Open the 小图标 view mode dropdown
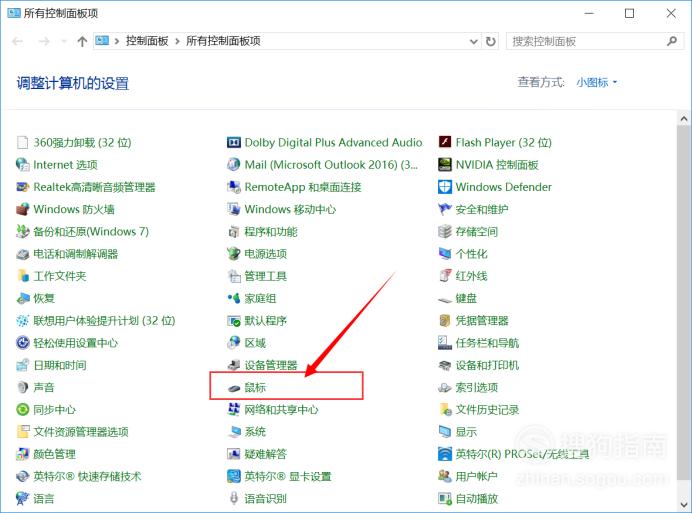Image resolution: width=692 pixels, height=513 pixels. [596, 83]
